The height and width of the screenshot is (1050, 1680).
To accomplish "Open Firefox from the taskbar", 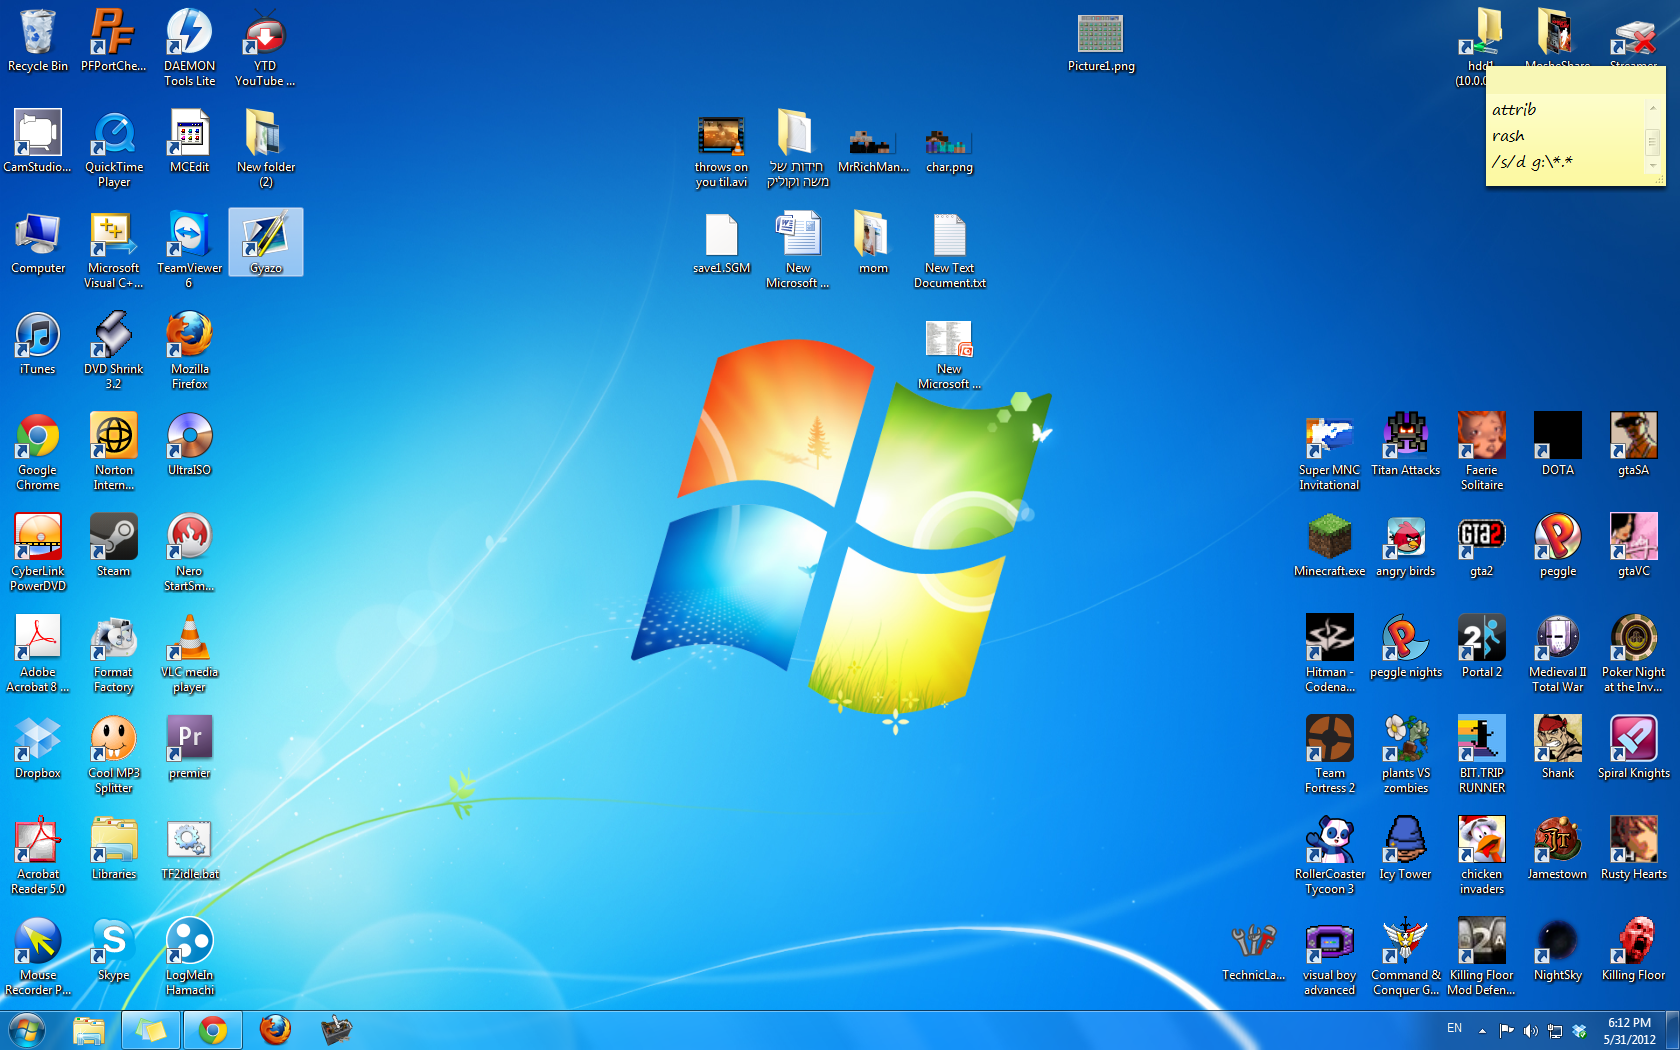I will point(275,1030).
